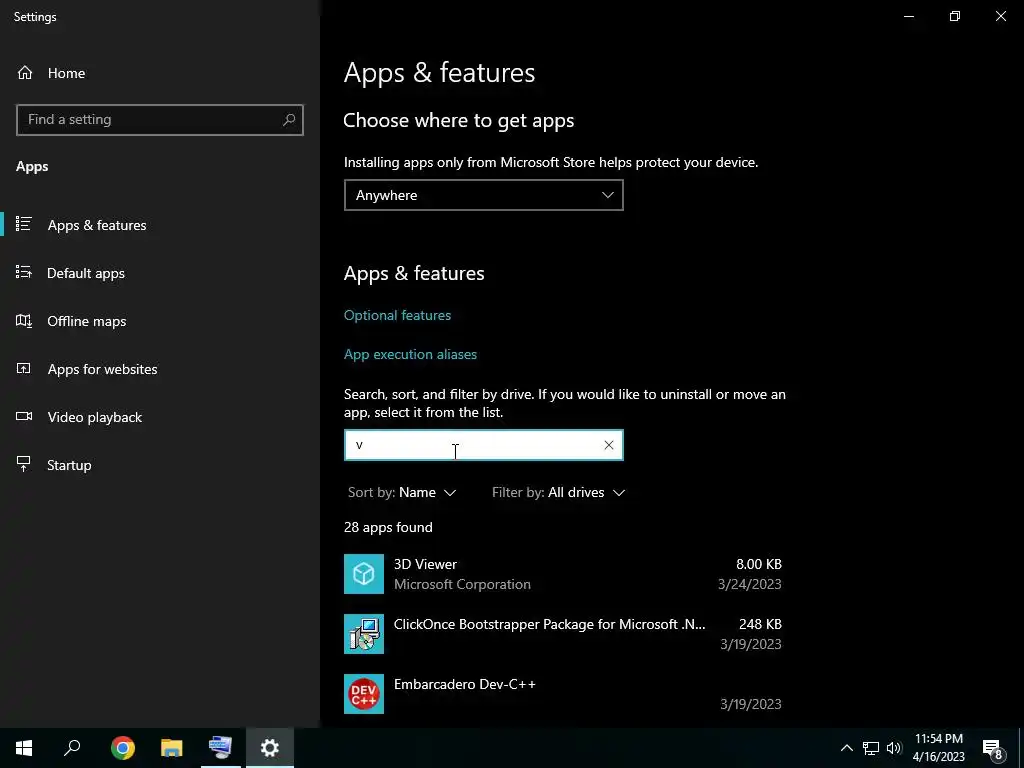This screenshot has width=1024, height=768.
Task: Open App execution aliases link
Action: (410, 354)
